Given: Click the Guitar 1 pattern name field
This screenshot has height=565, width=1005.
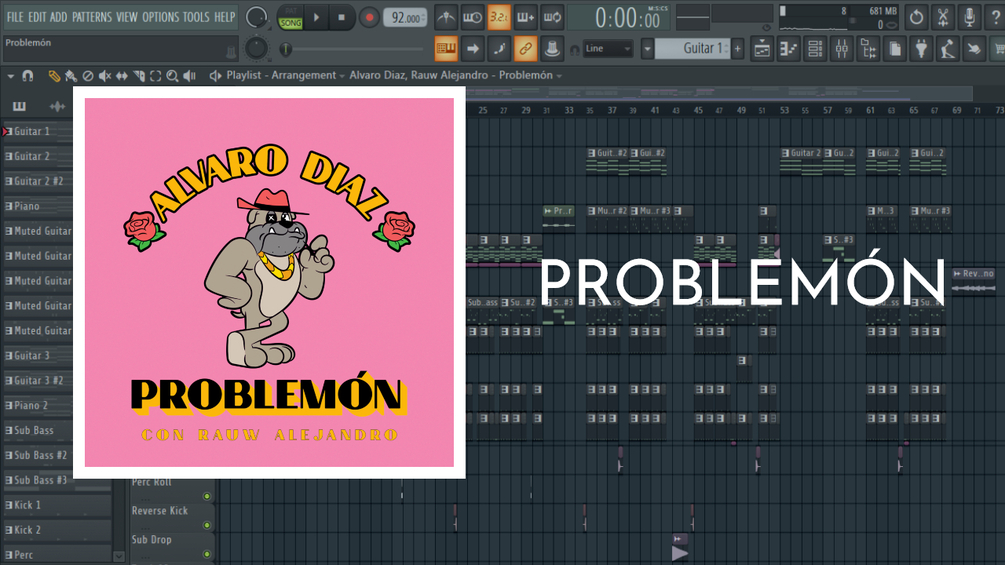Looking at the screenshot, I should tap(693, 49).
